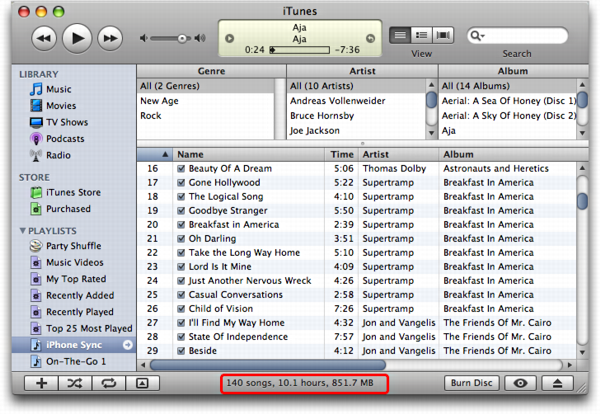Uncheck the song Gone Hollywood
This screenshot has height=414, width=600.
(x=181, y=183)
